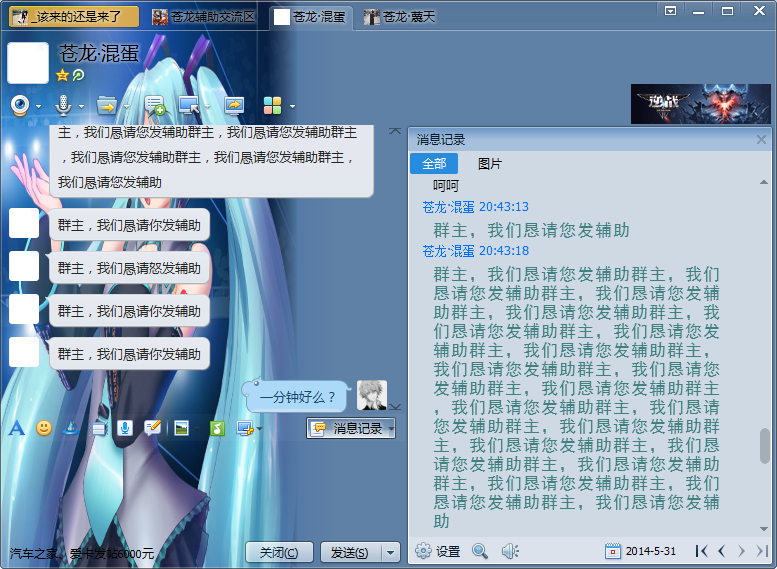The image size is (777, 569).
Task: Switch to 苍龙辅助交流区 chat tab
Action: pos(204,17)
